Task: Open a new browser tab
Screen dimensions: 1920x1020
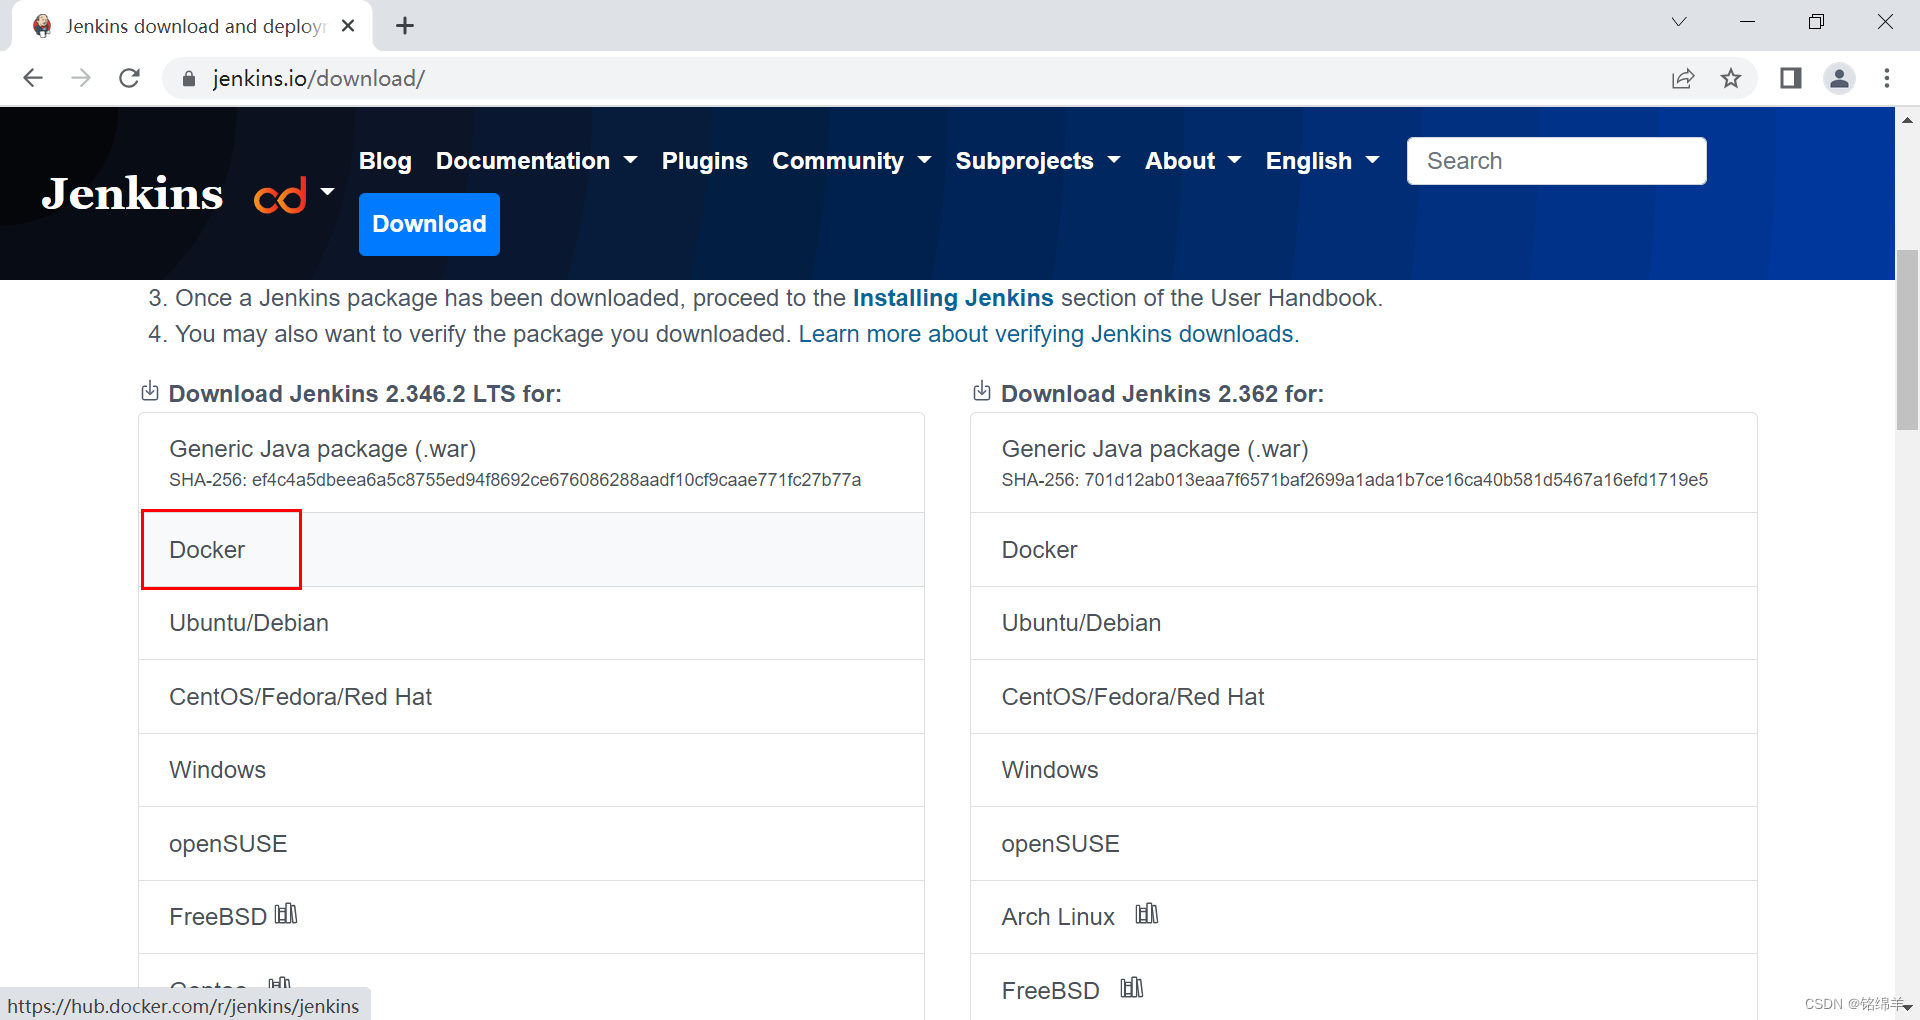Action: (405, 26)
